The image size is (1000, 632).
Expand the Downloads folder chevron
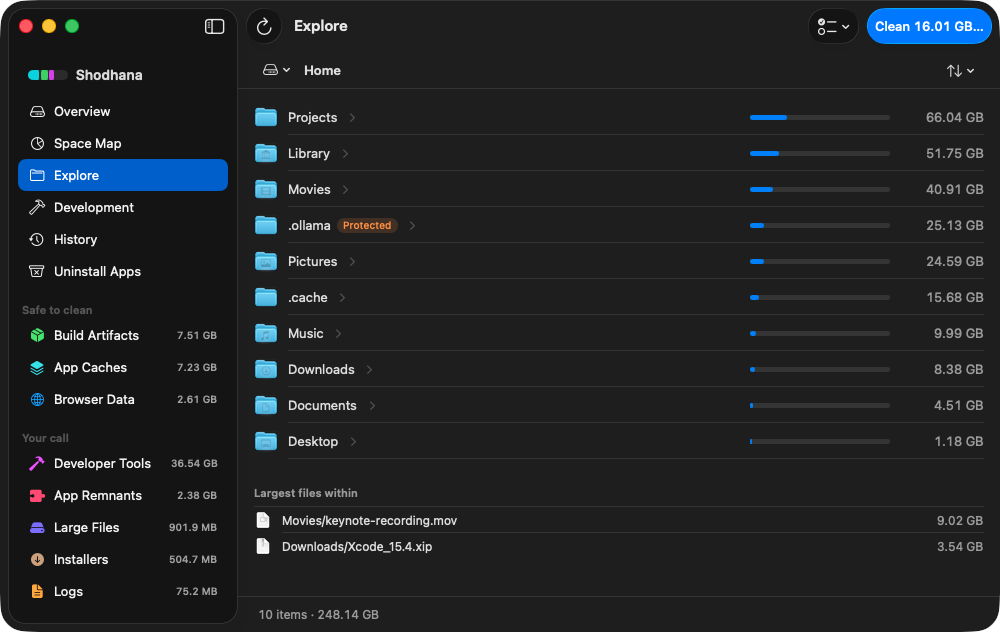point(369,370)
